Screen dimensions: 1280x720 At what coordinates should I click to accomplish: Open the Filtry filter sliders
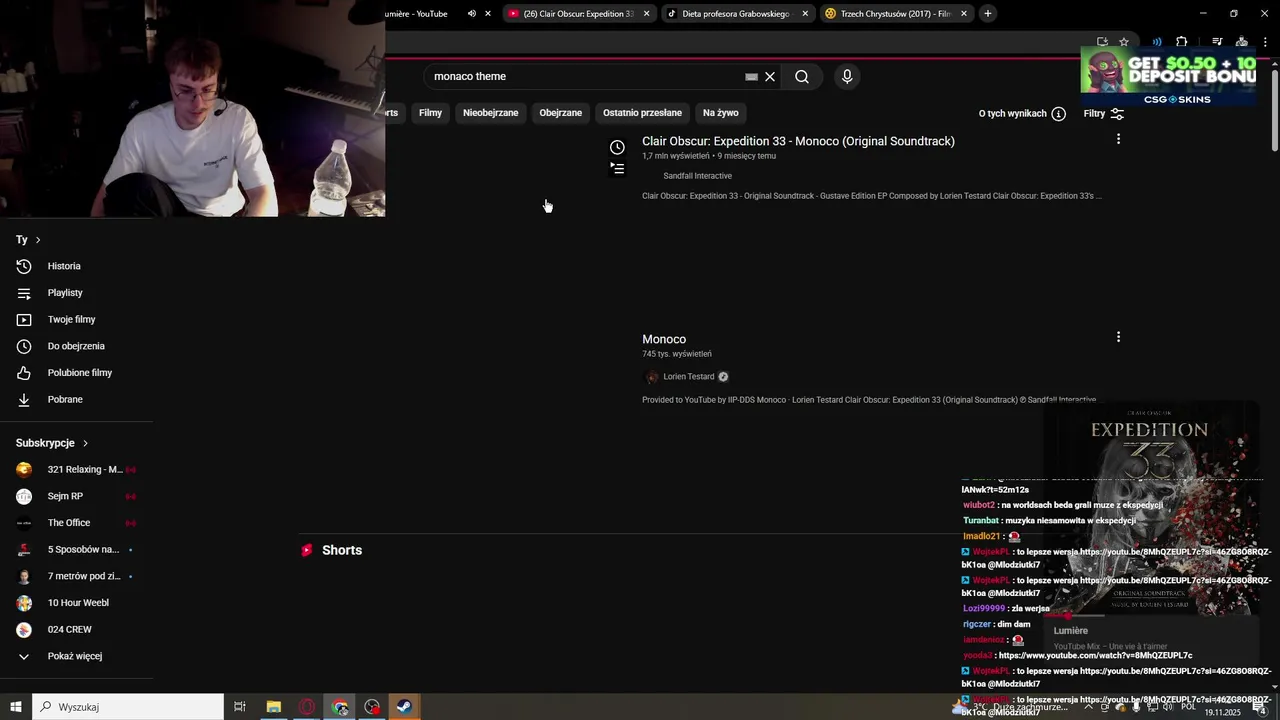coord(1104,114)
